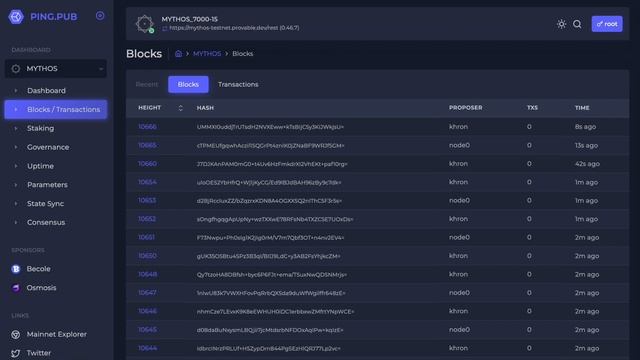The width and height of the screenshot is (640, 360).
Task: Click the HEIGHT column header
Action: (x=149, y=108)
